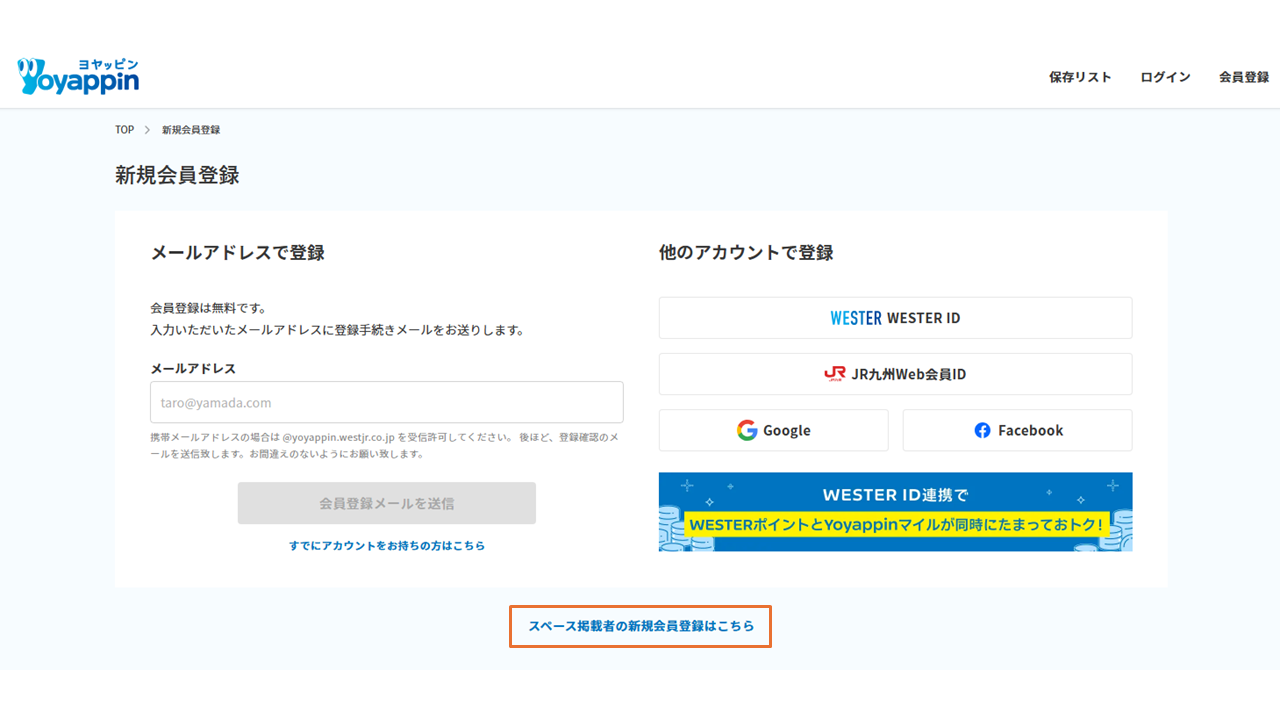Click the メールアドレスで登録 heading

(x=237, y=253)
